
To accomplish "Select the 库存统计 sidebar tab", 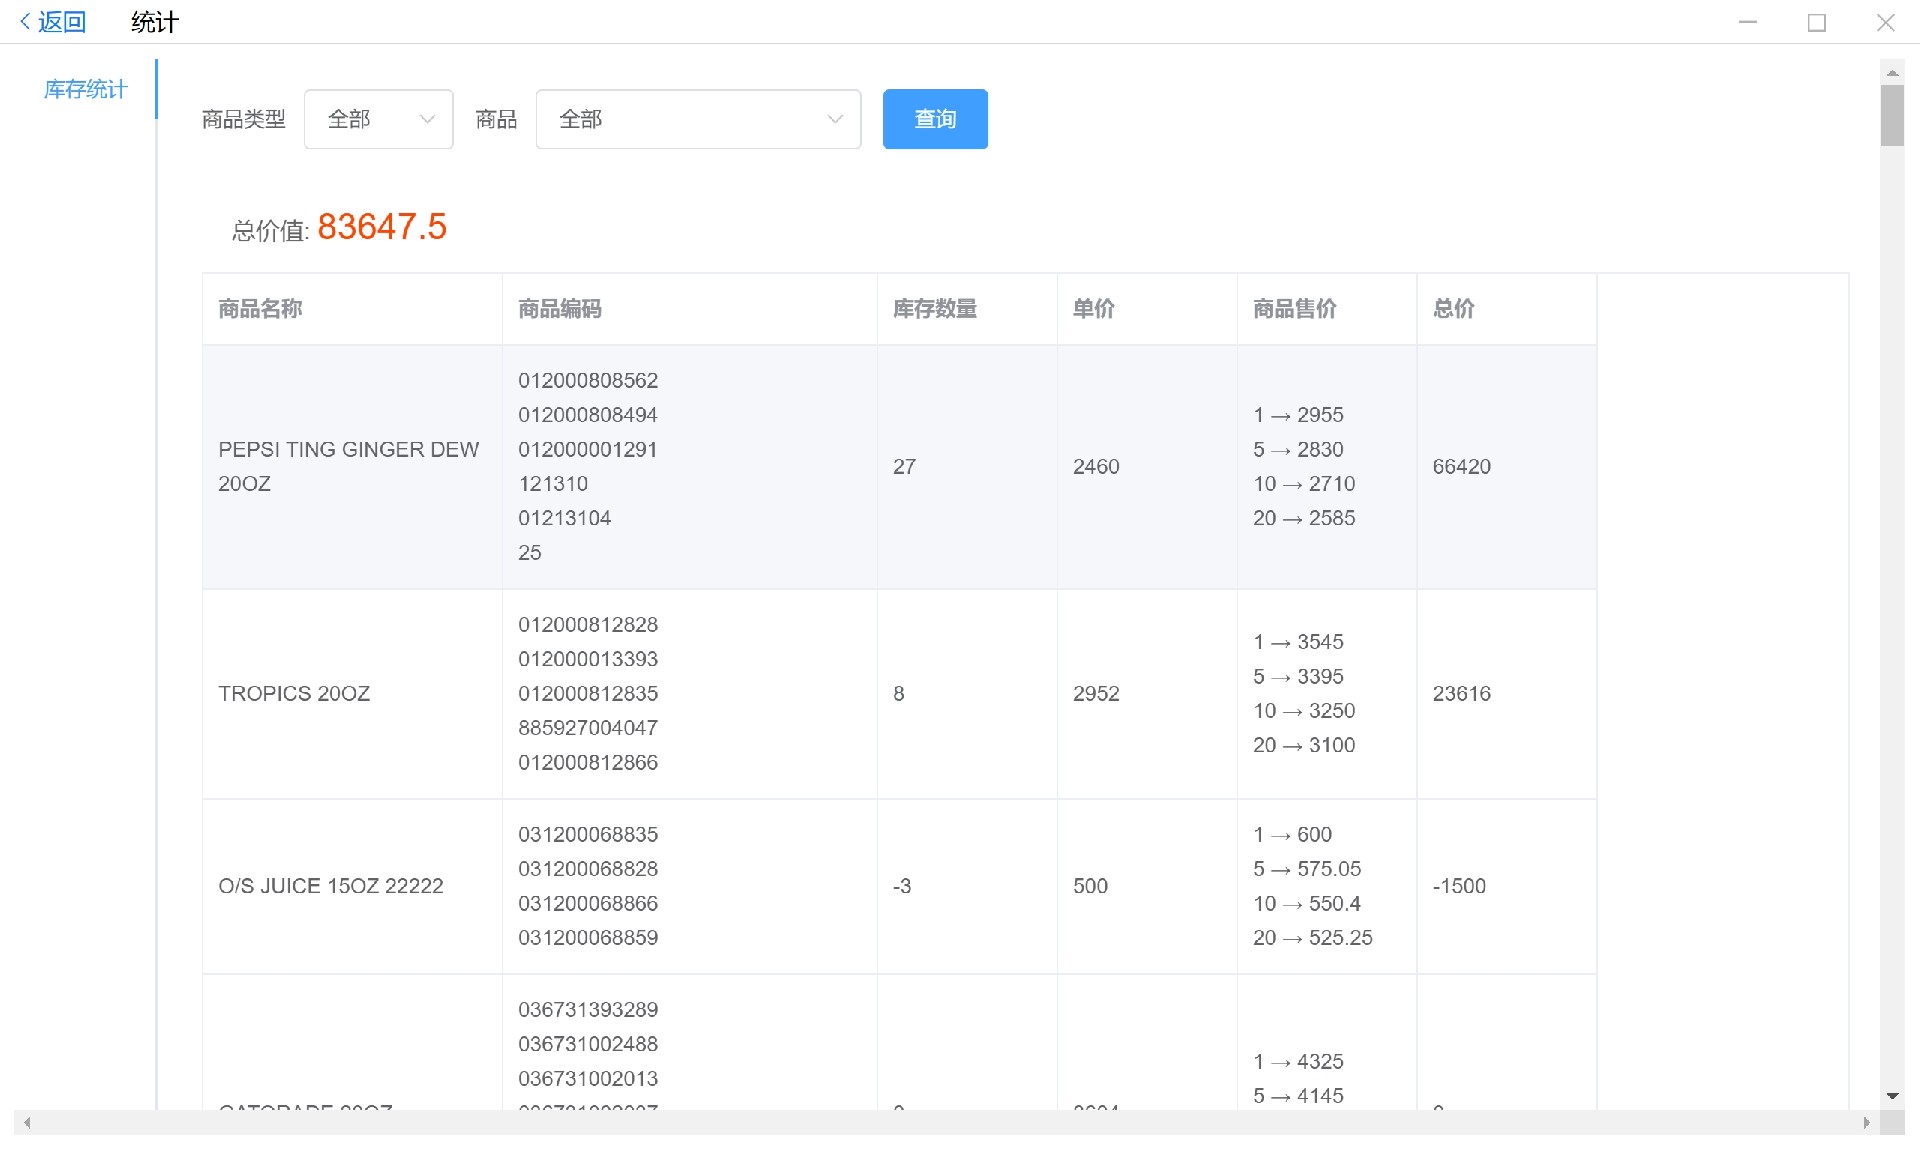I will (x=85, y=89).
